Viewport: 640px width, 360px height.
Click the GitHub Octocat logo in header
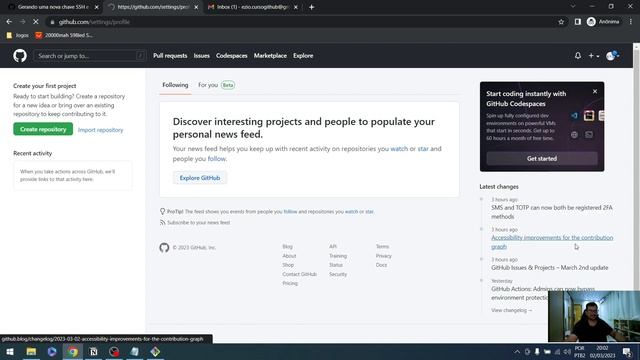point(20,56)
